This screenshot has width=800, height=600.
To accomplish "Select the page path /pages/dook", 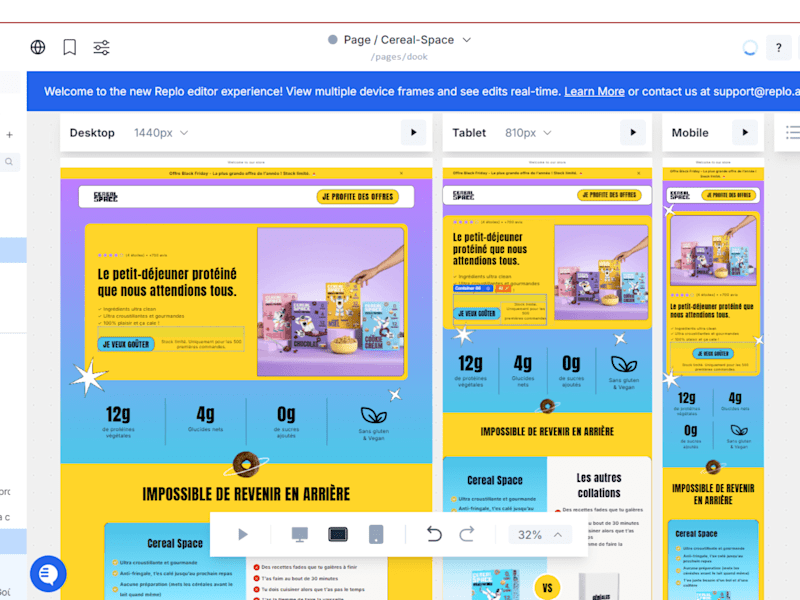I will coord(399,57).
